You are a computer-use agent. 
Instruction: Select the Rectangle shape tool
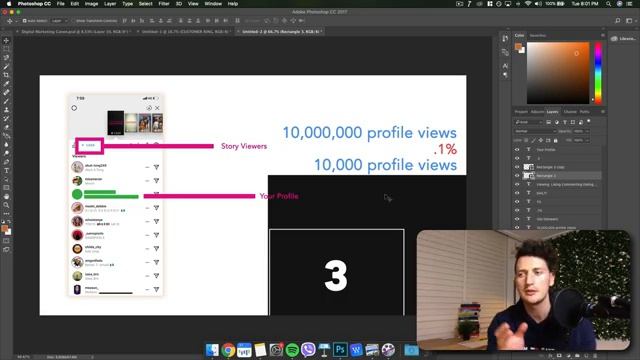pyautogui.click(x=6, y=188)
